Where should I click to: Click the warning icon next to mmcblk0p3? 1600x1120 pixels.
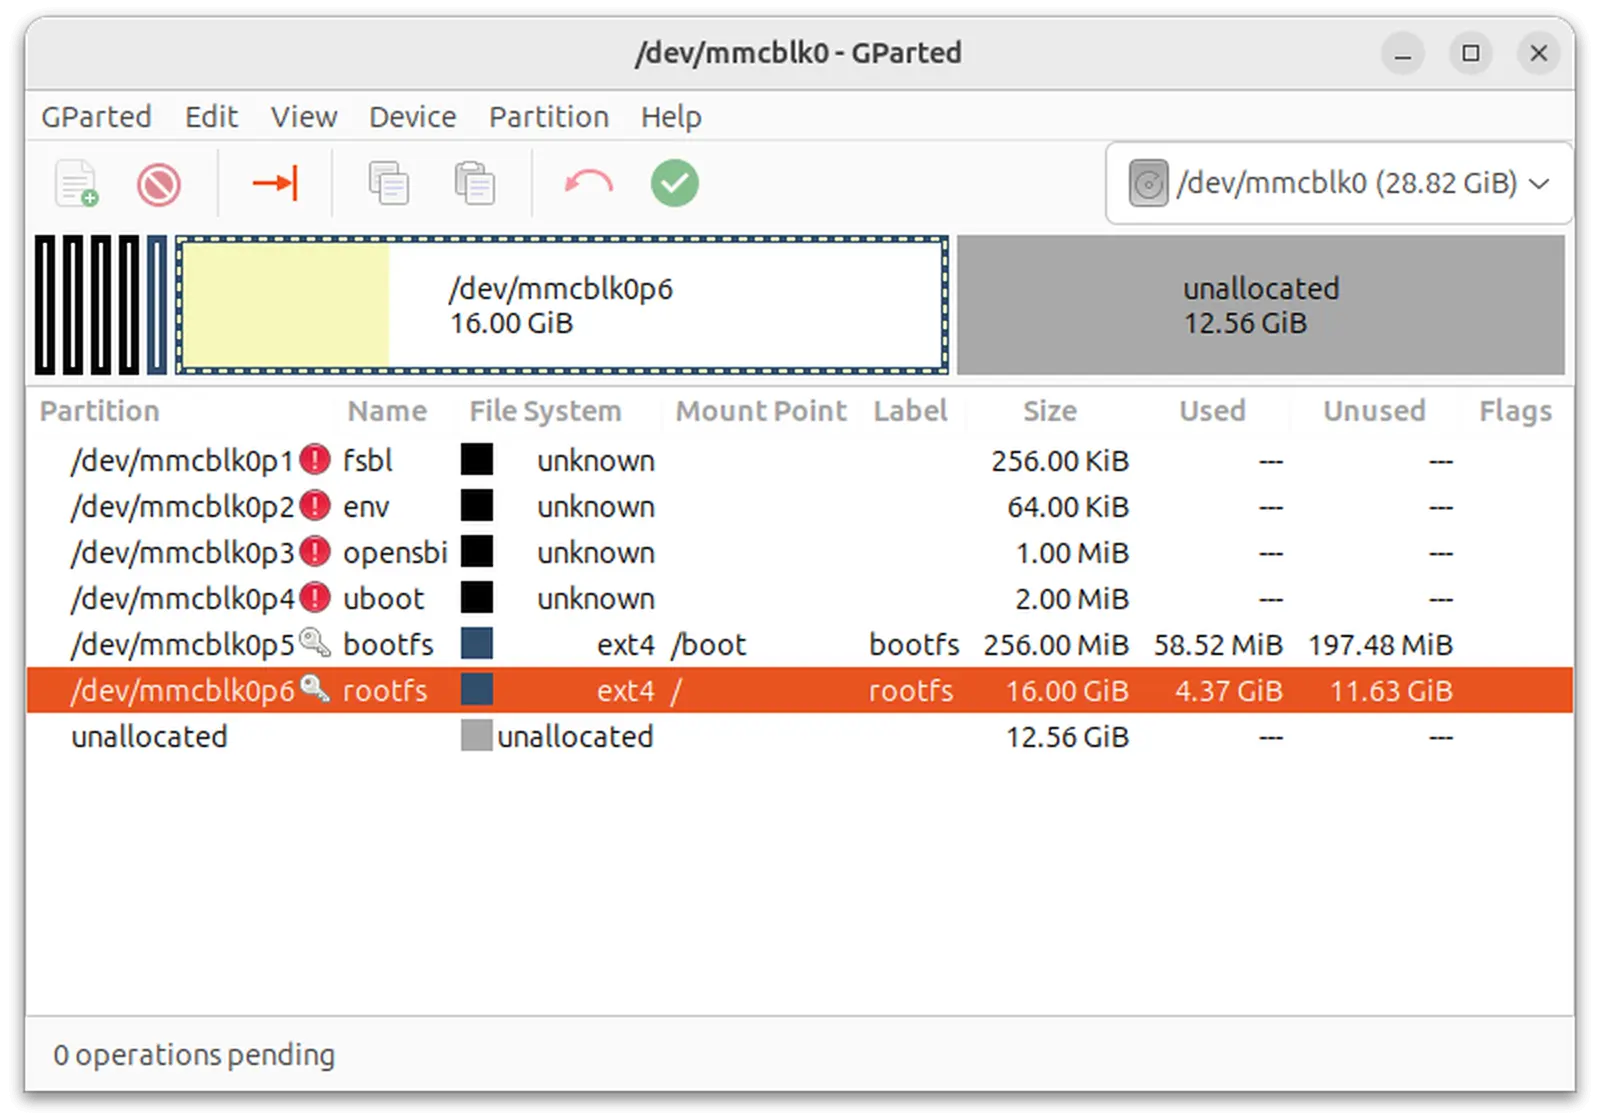(315, 552)
